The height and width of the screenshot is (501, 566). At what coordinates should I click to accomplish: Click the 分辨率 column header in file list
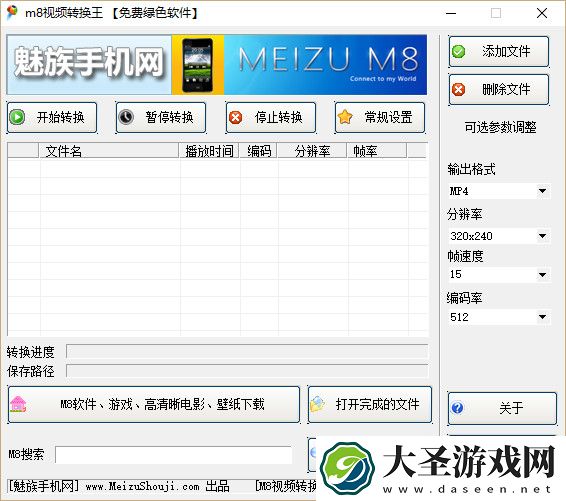click(x=312, y=151)
